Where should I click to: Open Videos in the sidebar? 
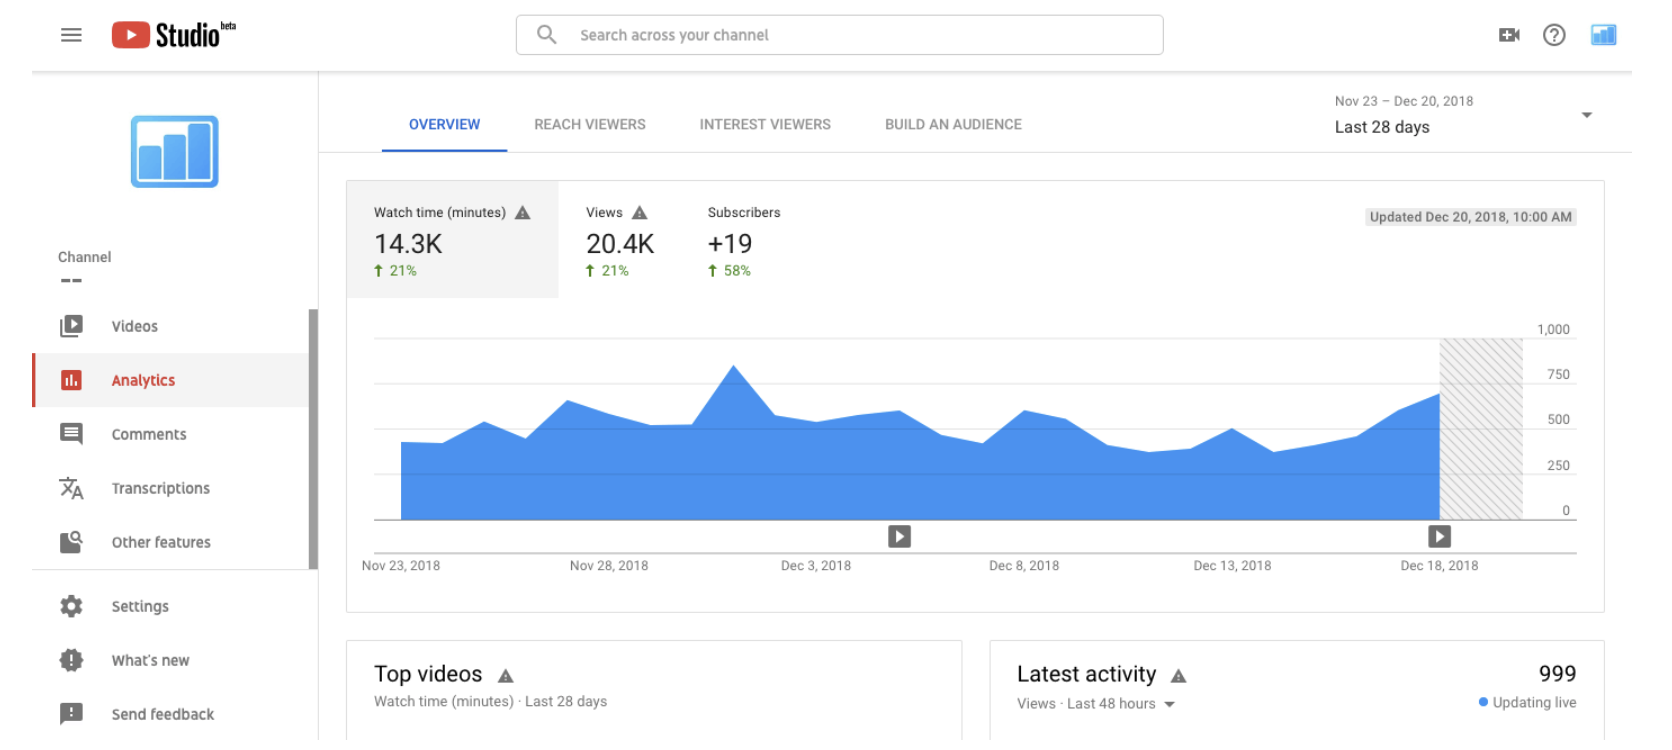(134, 326)
